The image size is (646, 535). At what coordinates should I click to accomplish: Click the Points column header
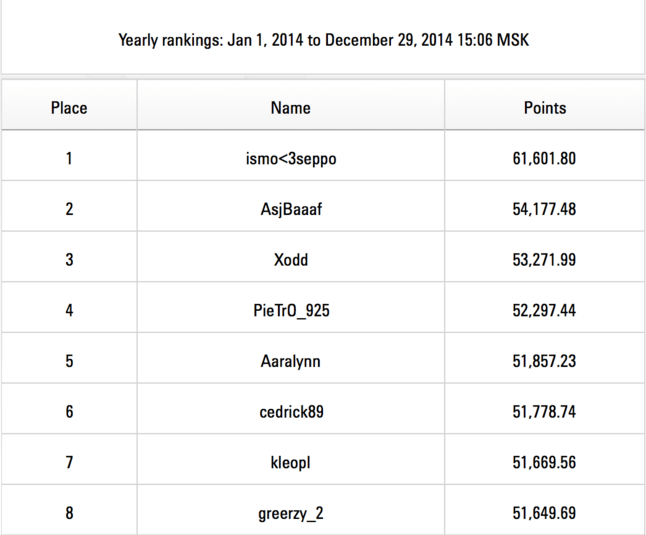click(x=544, y=108)
